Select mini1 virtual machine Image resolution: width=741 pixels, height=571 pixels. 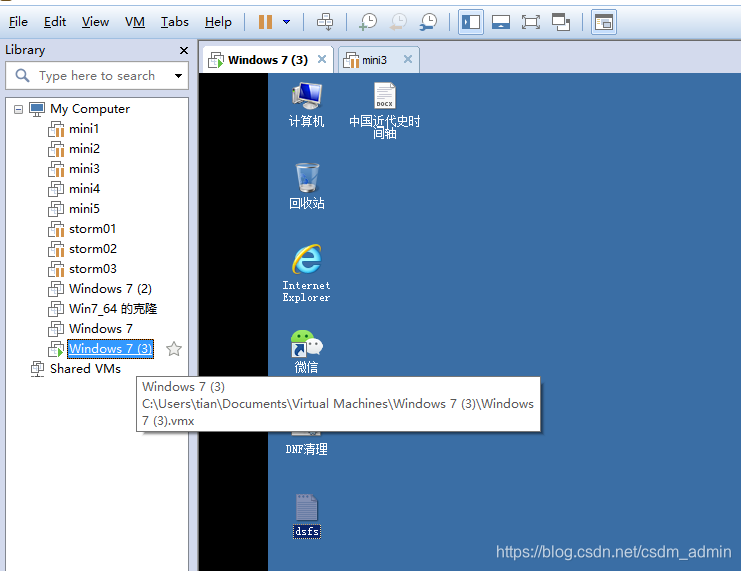tap(84, 129)
